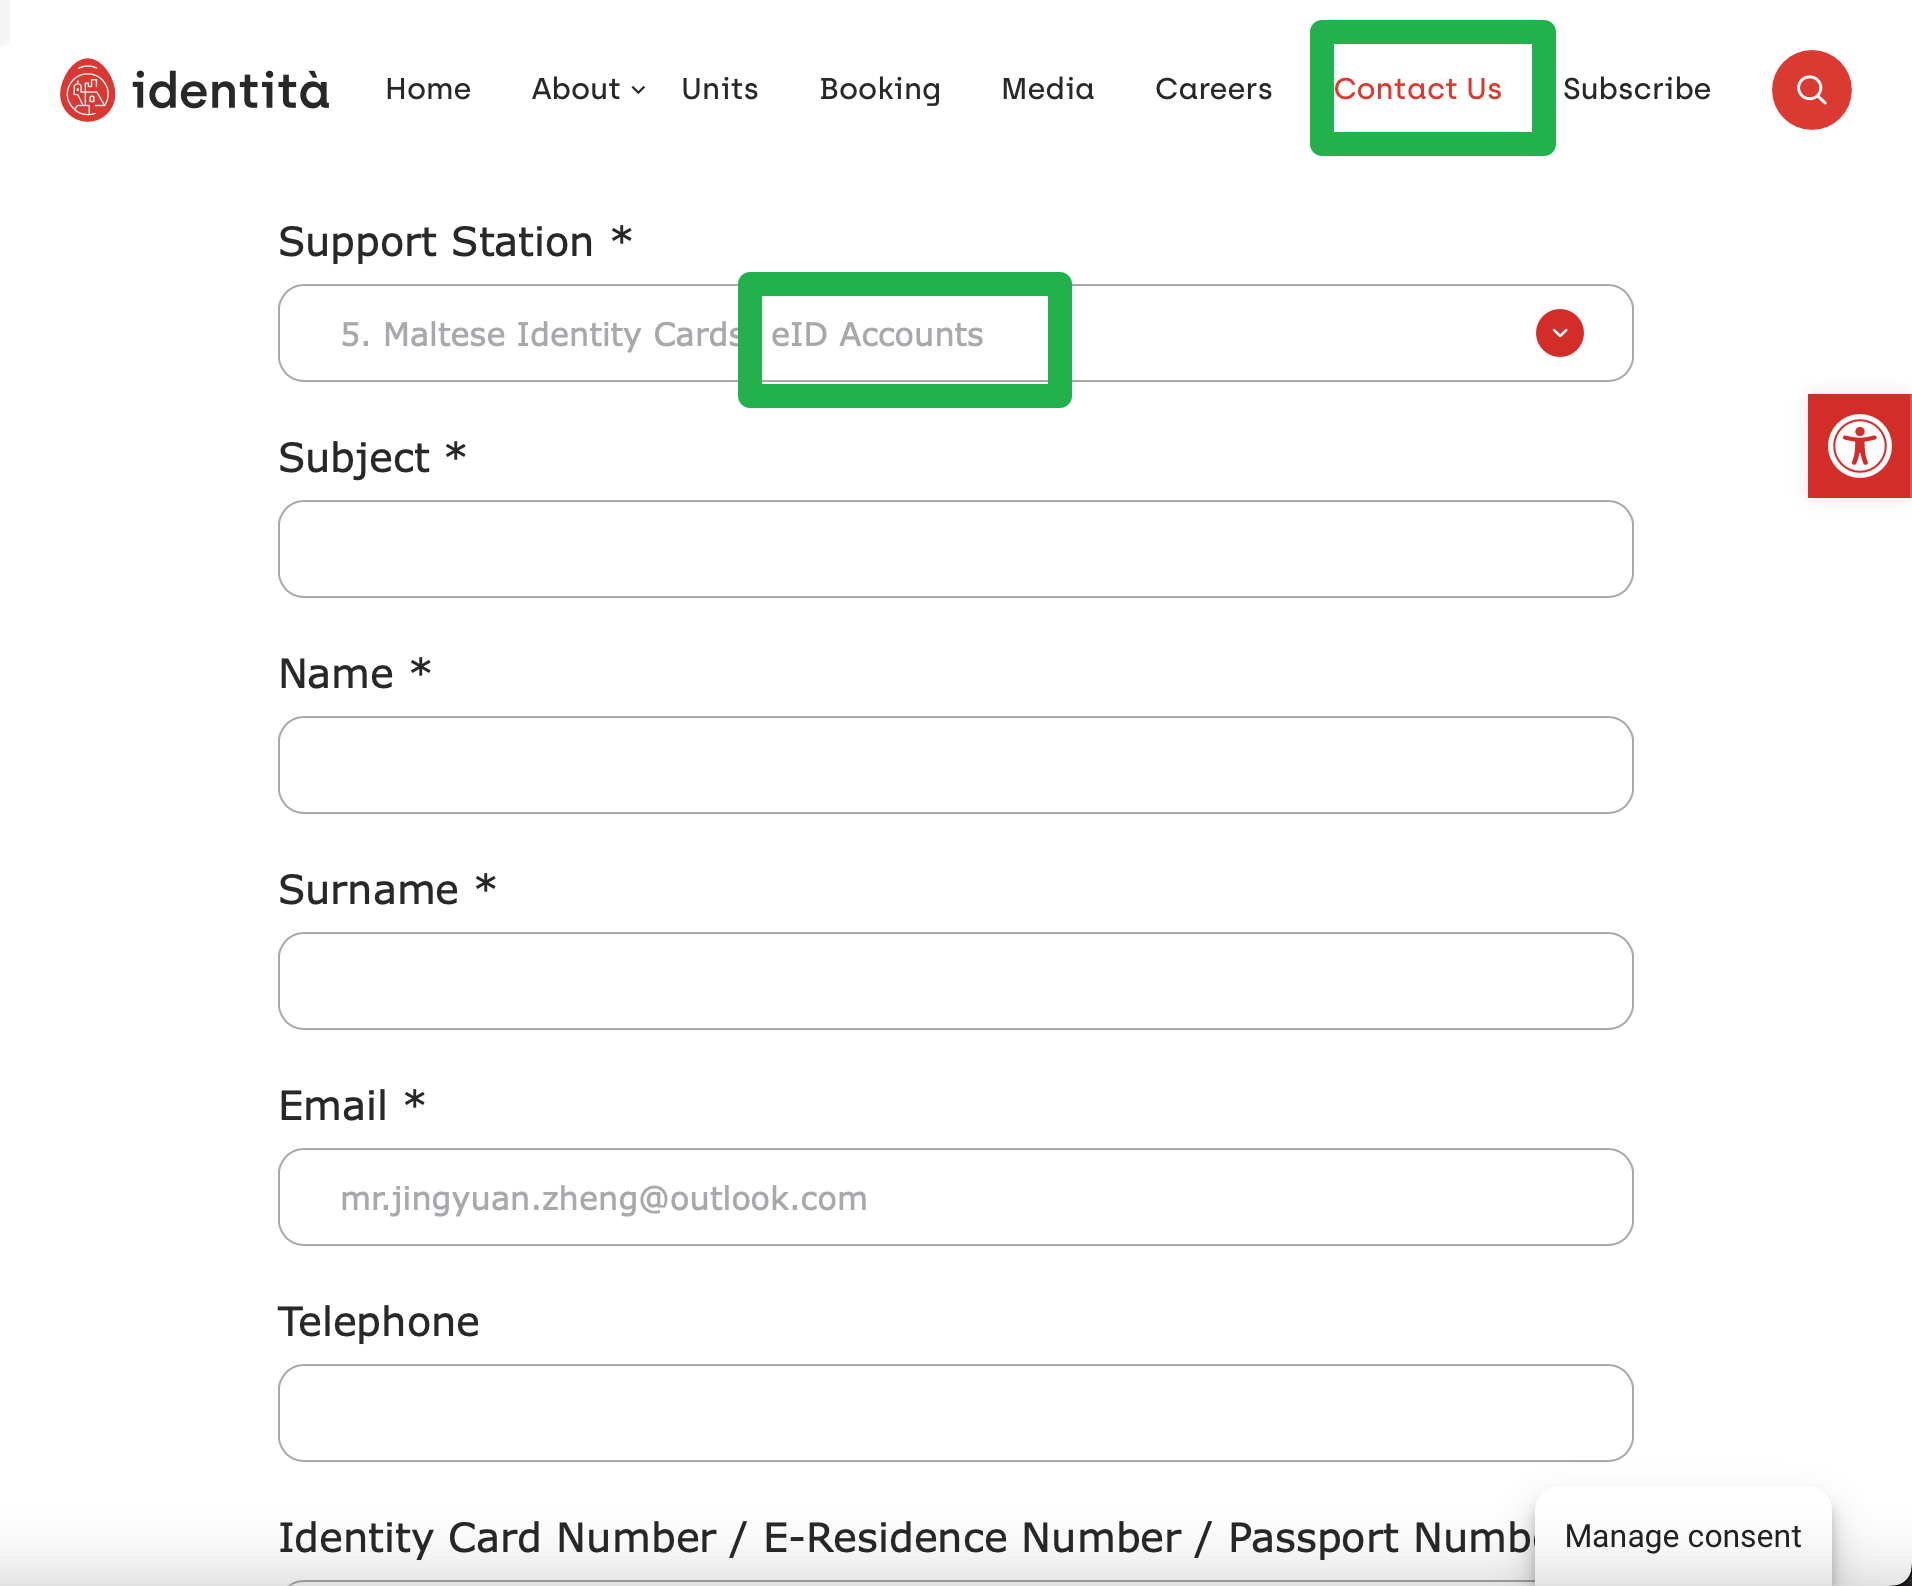Navigate to the Booking page
The width and height of the screenshot is (1912, 1586).
point(879,89)
